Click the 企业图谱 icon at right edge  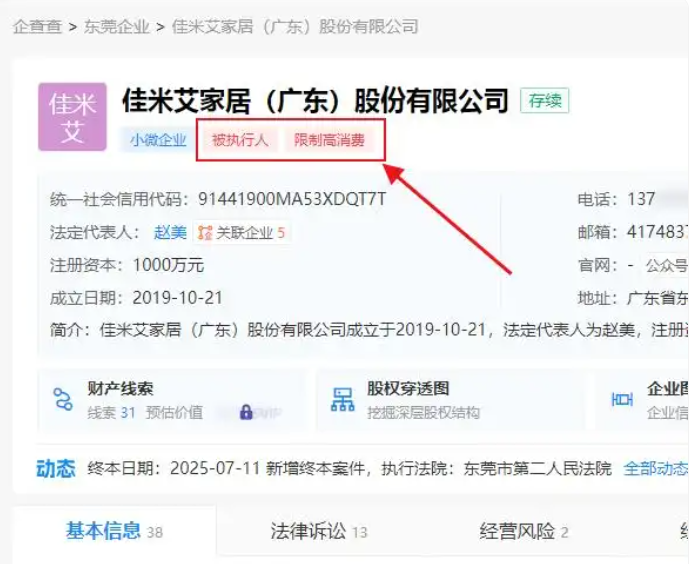point(622,400)
